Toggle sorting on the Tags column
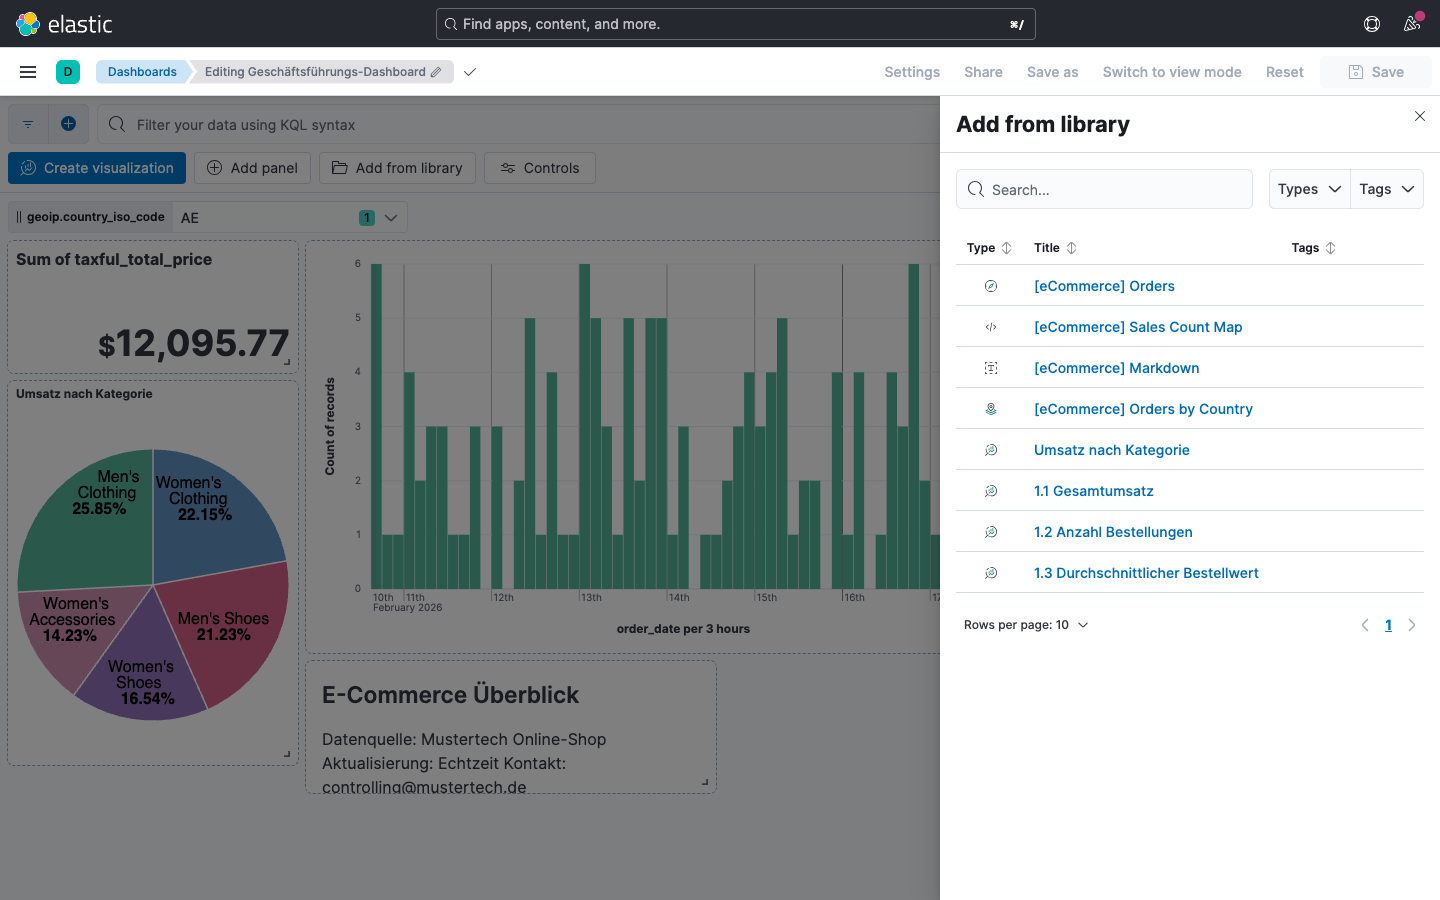 tap(1330, 247)
